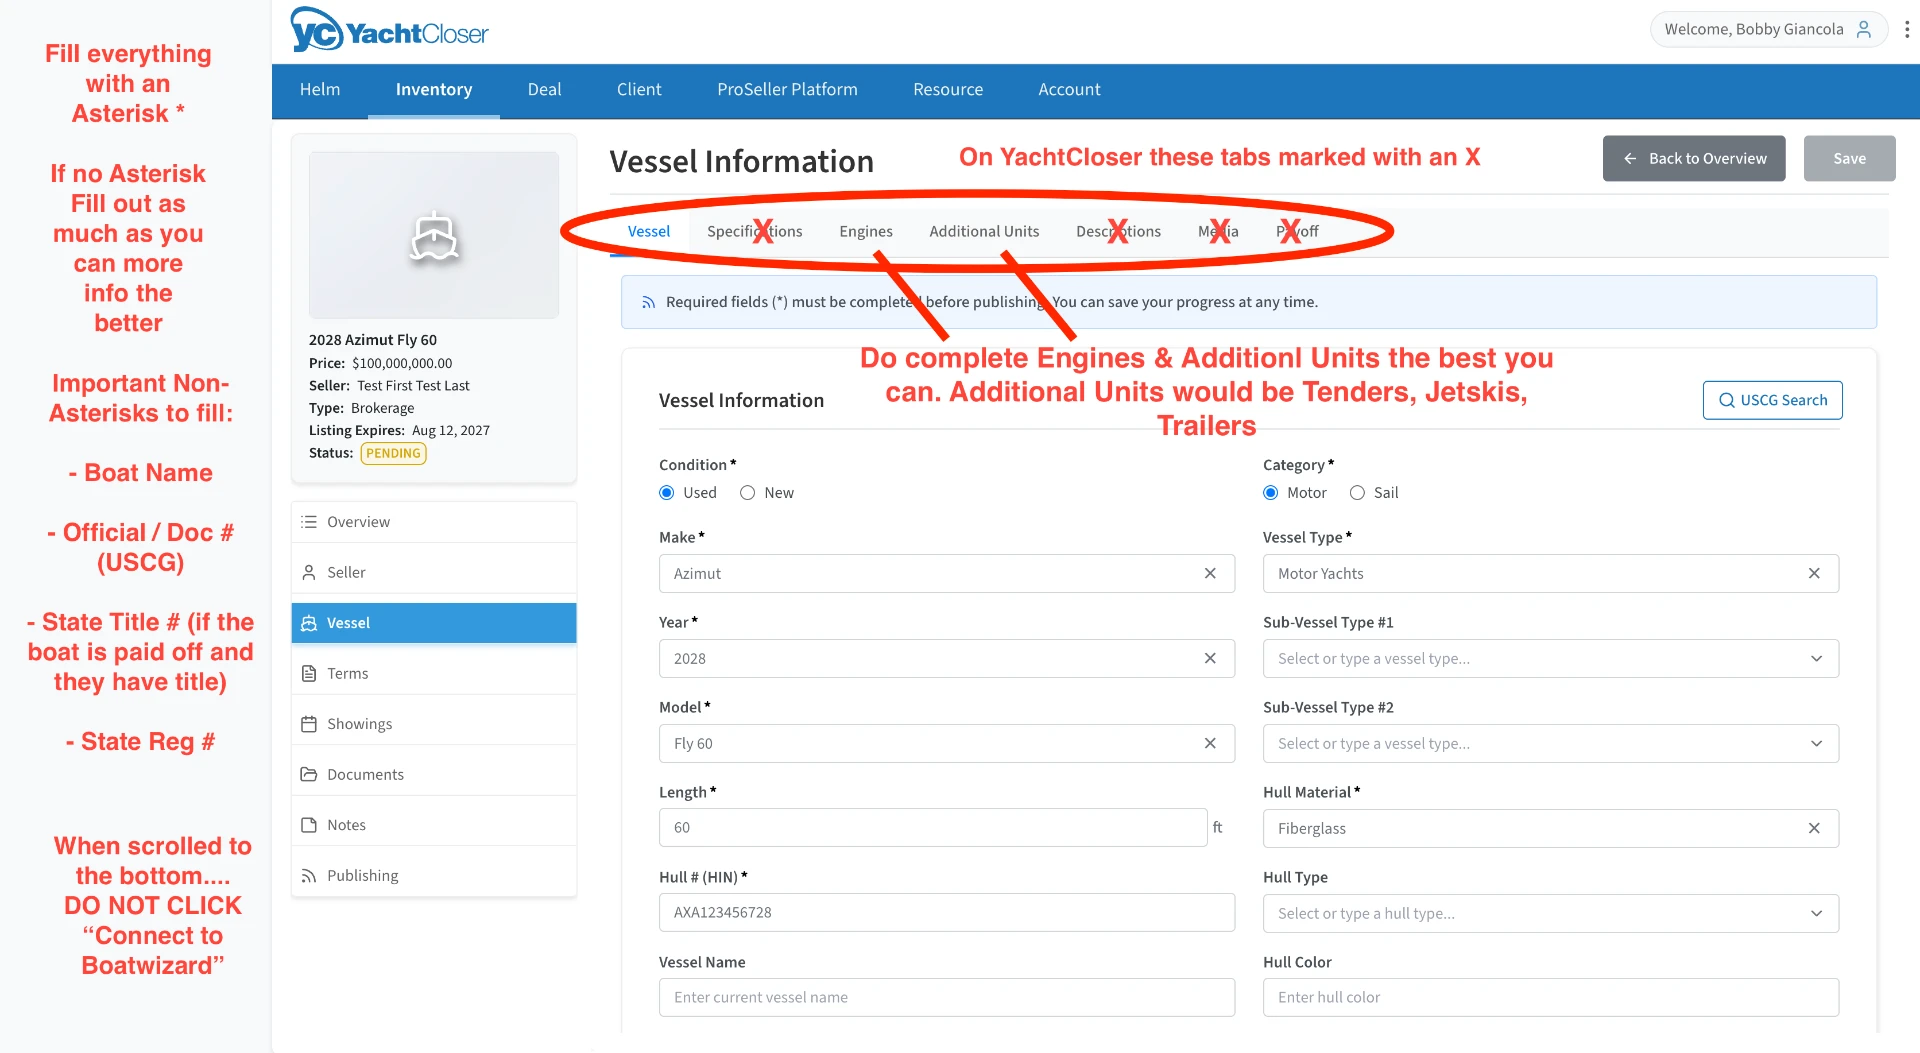Switch to the Descriptions tab

coord(1118,231)
